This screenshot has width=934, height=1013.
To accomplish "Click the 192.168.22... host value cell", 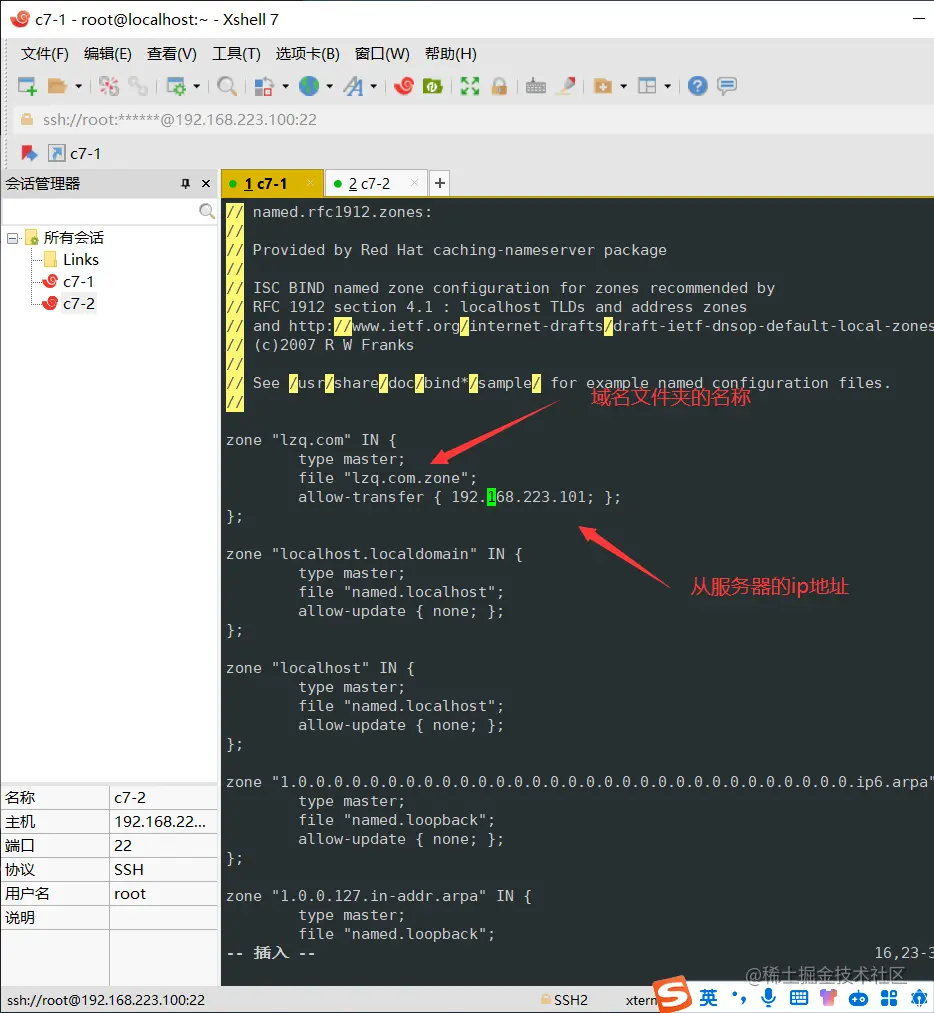I will 163,822.
